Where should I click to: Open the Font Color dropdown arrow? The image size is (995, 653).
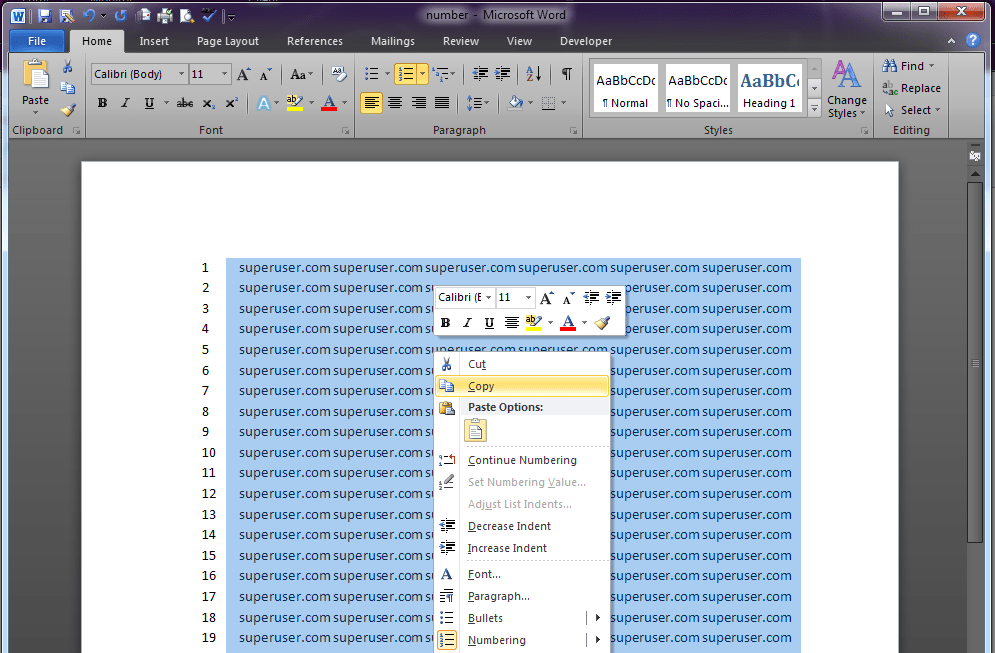coord(343,103)
